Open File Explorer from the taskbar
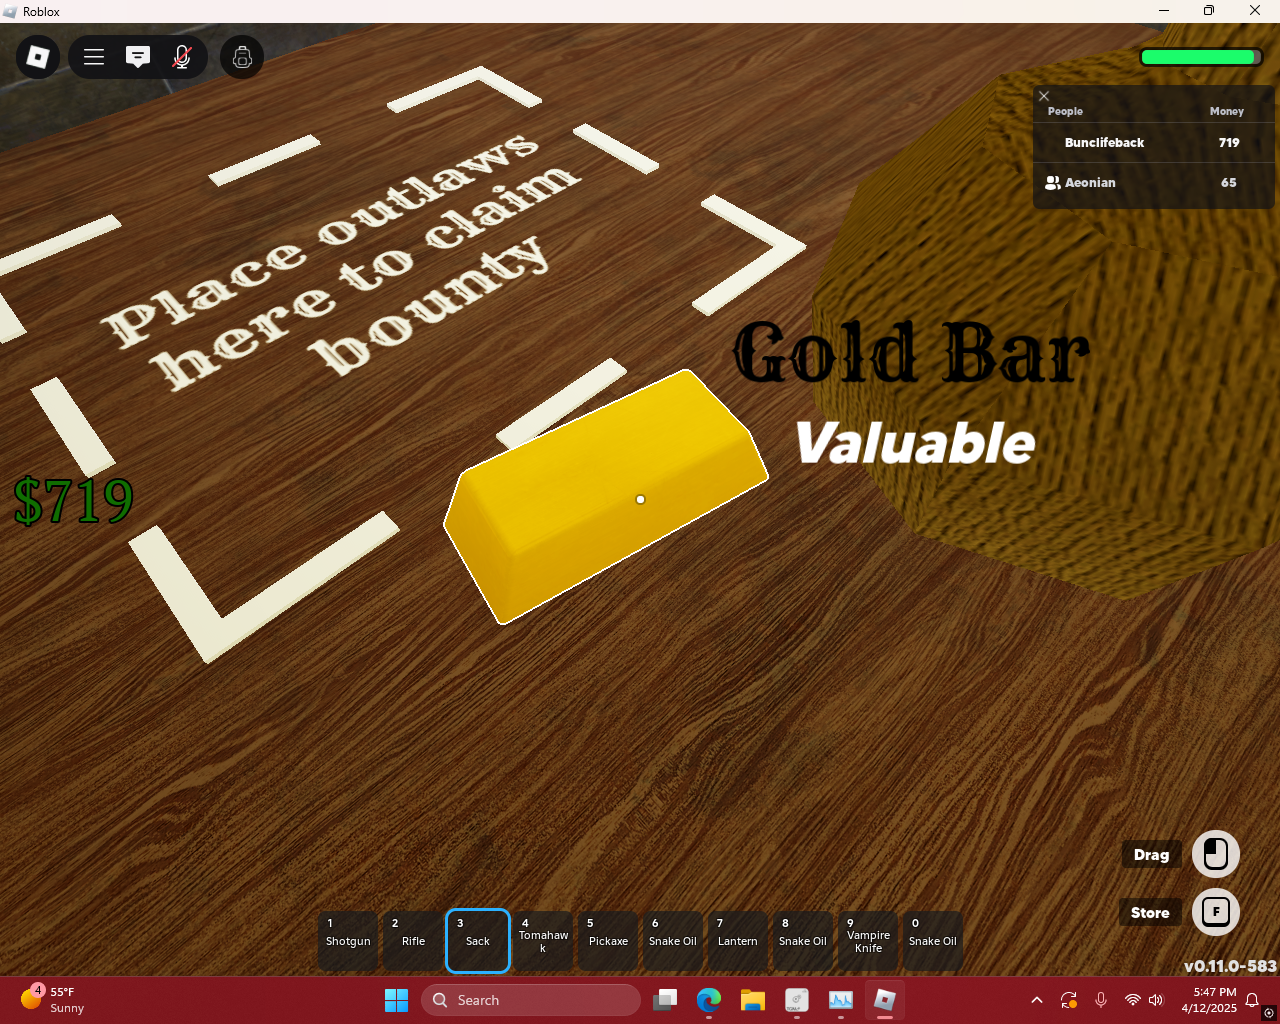Image resolution: width=1280 pixels, height=1024 pixels. (x=753, y=1000)
